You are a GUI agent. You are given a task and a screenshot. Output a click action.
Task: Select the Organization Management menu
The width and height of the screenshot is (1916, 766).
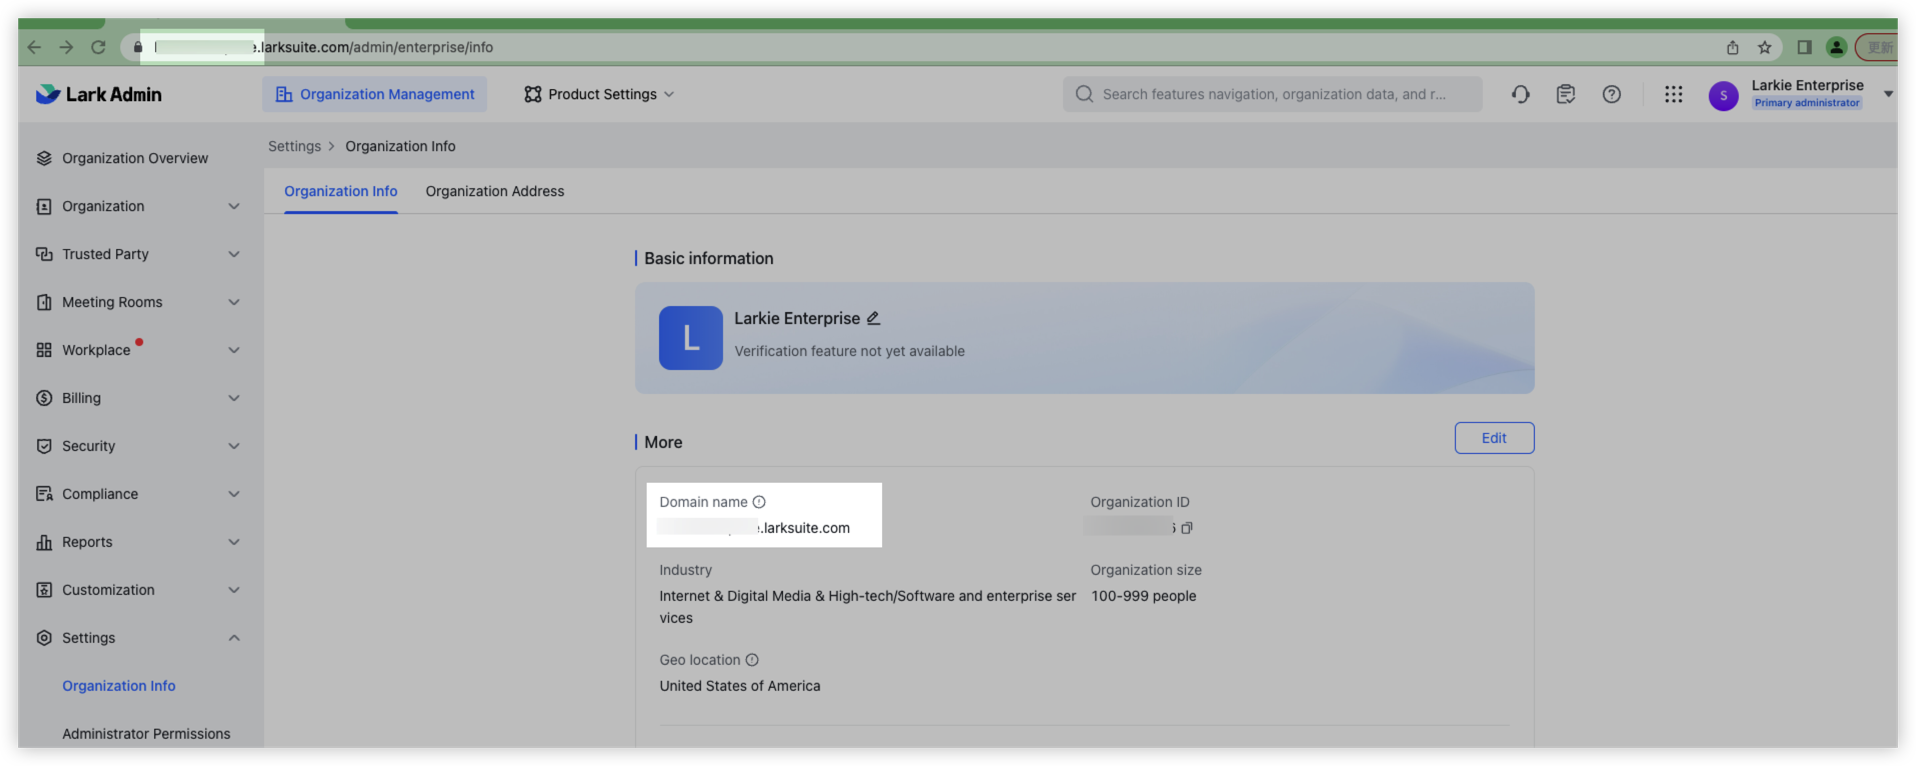point(375,94)
